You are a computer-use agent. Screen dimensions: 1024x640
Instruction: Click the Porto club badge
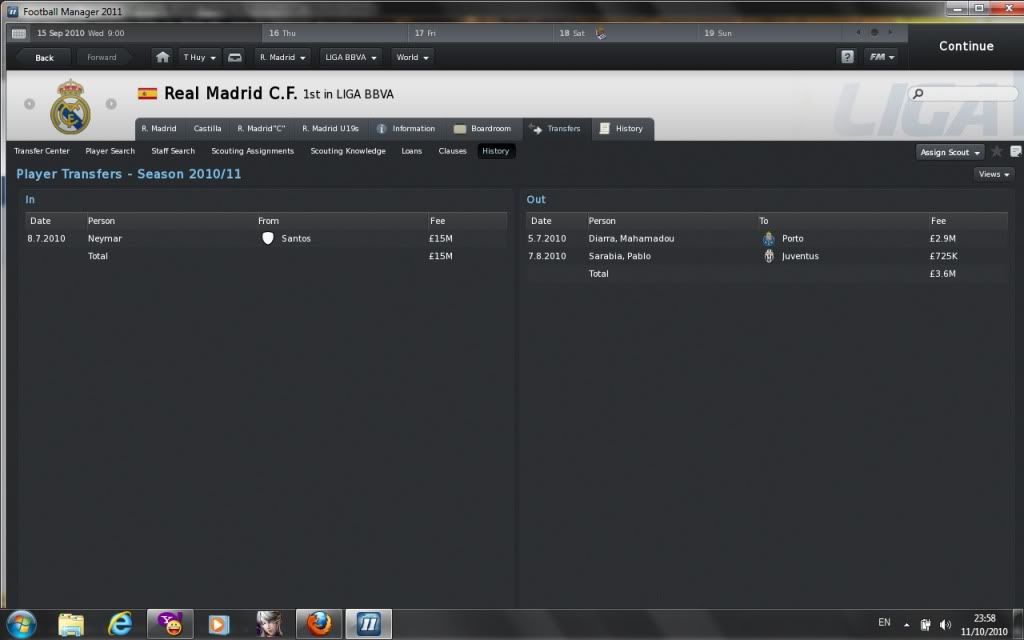tap(769, 238)
